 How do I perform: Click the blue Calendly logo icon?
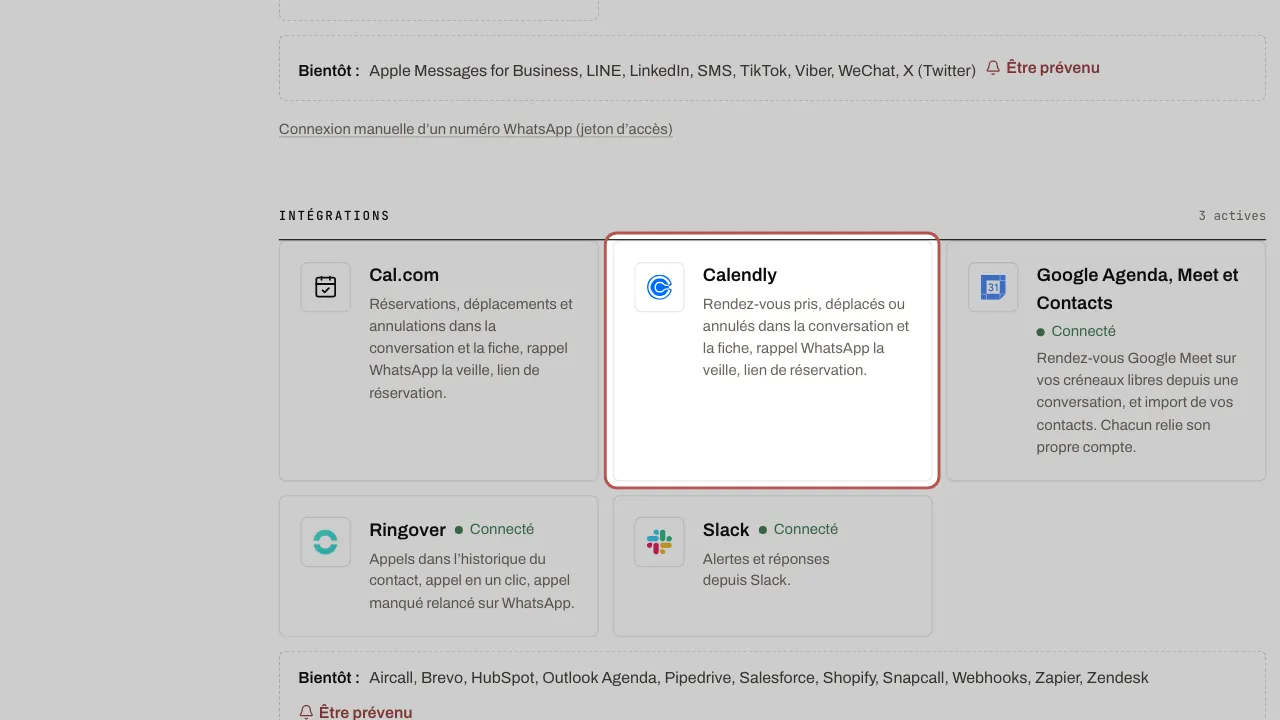[659, 287]
